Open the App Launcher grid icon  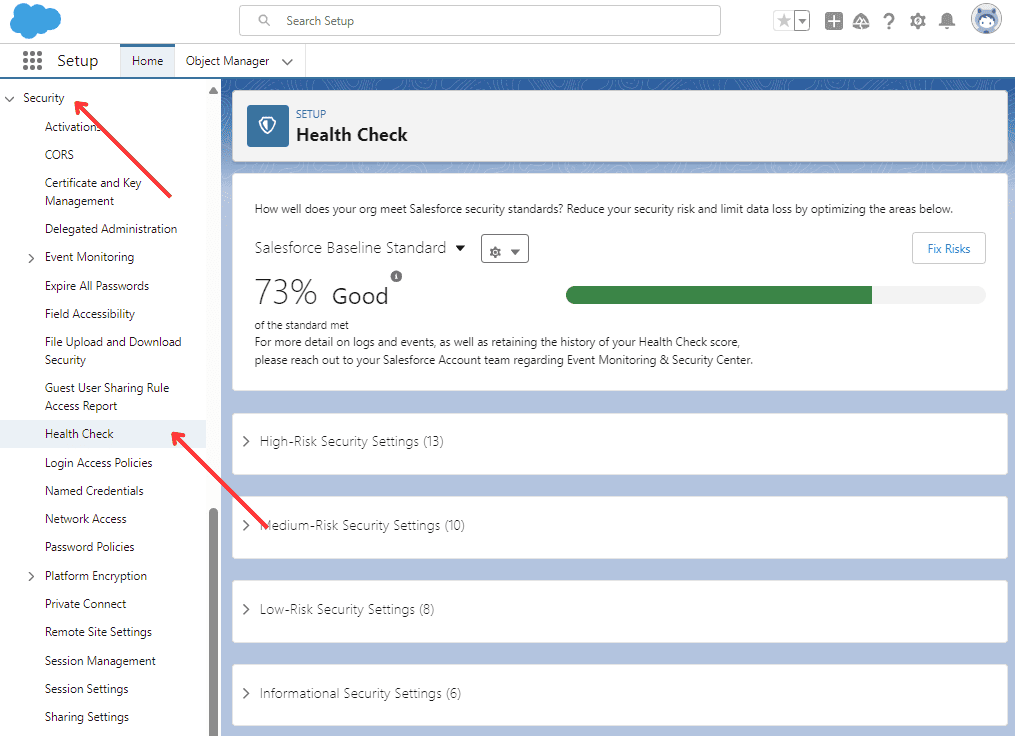pos(32,61)
